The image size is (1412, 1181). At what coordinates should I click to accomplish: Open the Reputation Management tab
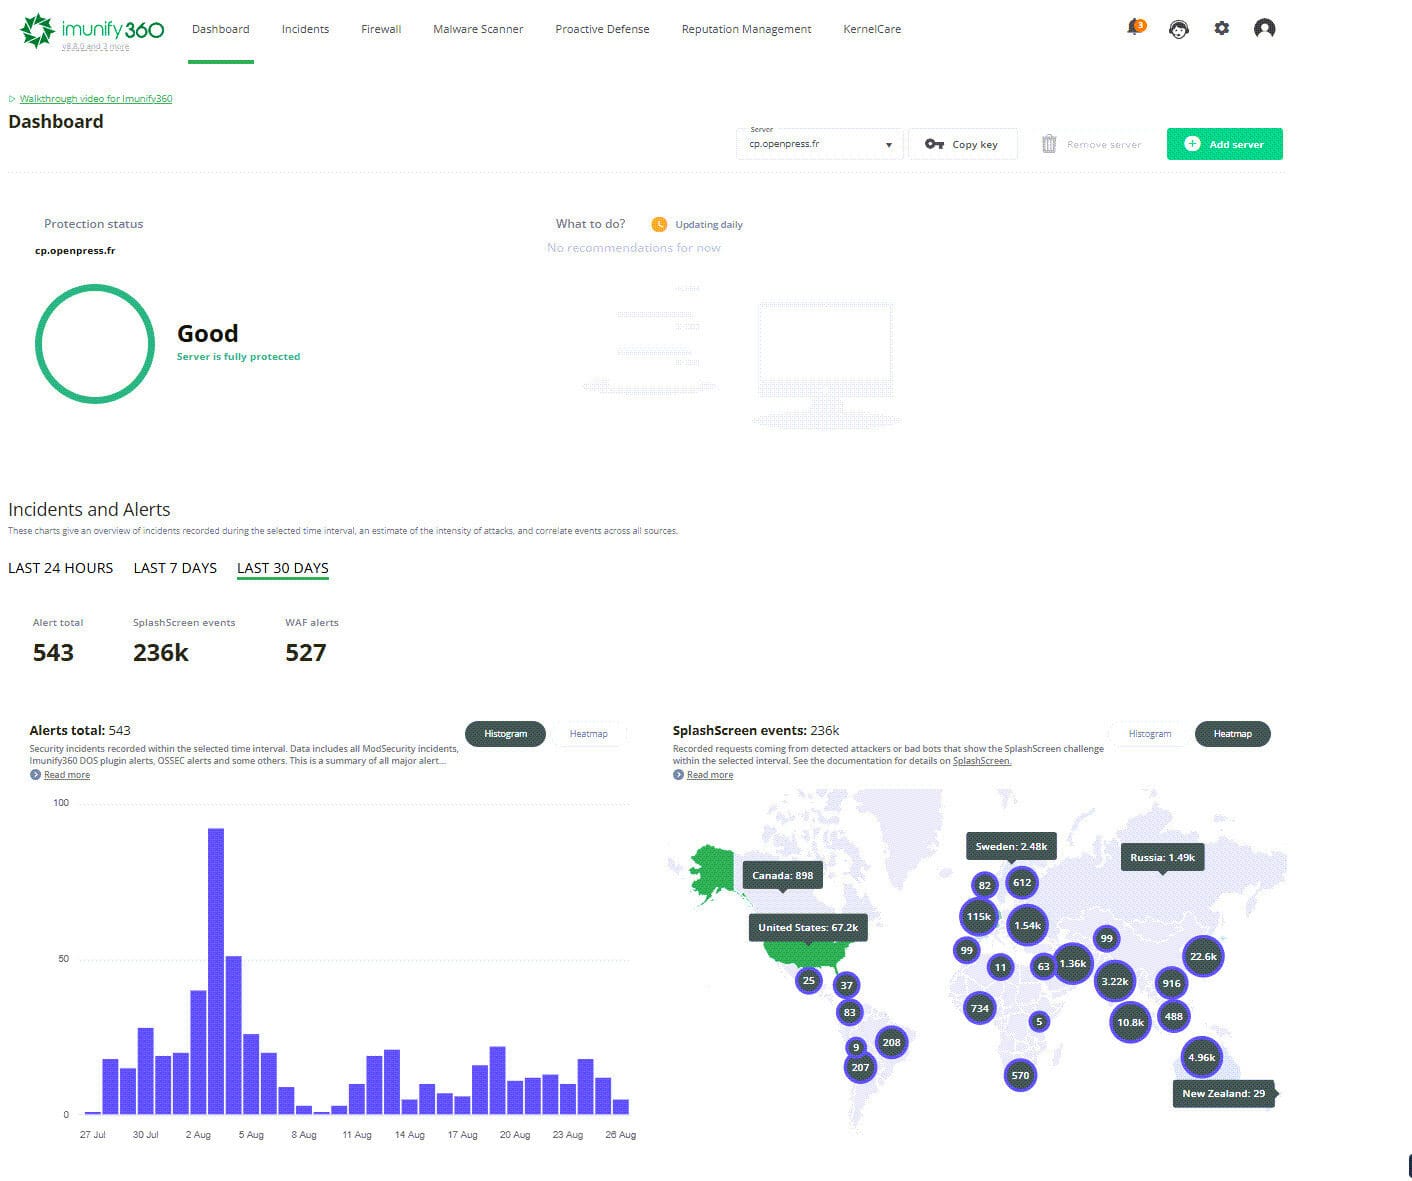tap(746, 30)
